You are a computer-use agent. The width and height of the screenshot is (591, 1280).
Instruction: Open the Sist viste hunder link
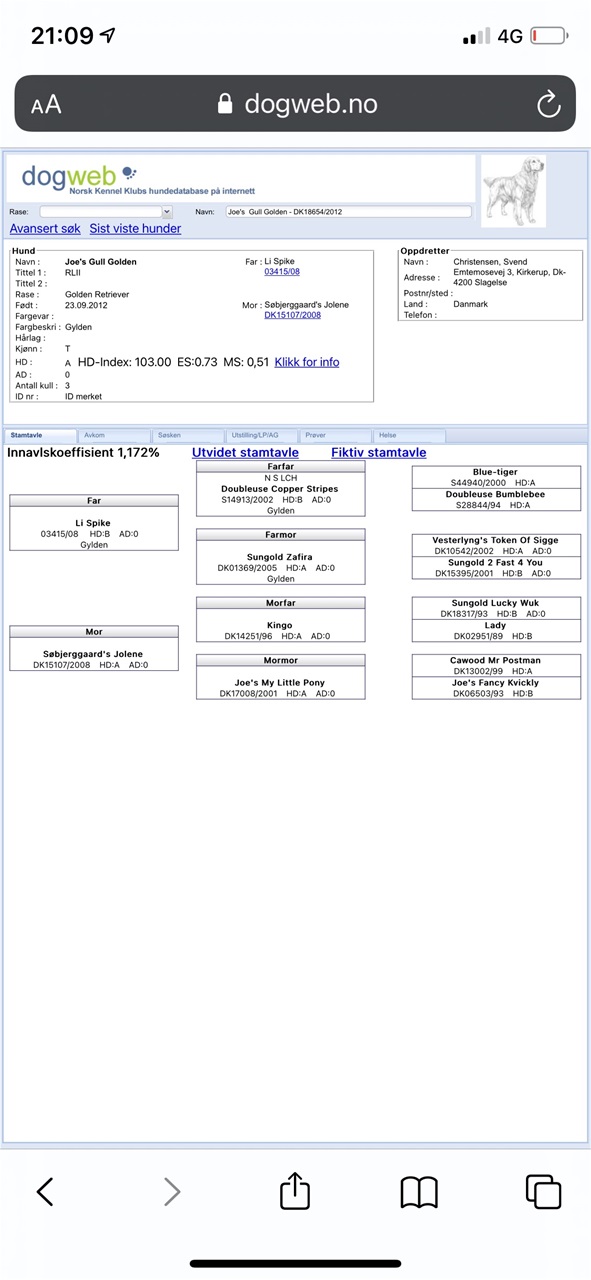click(135, 229)
